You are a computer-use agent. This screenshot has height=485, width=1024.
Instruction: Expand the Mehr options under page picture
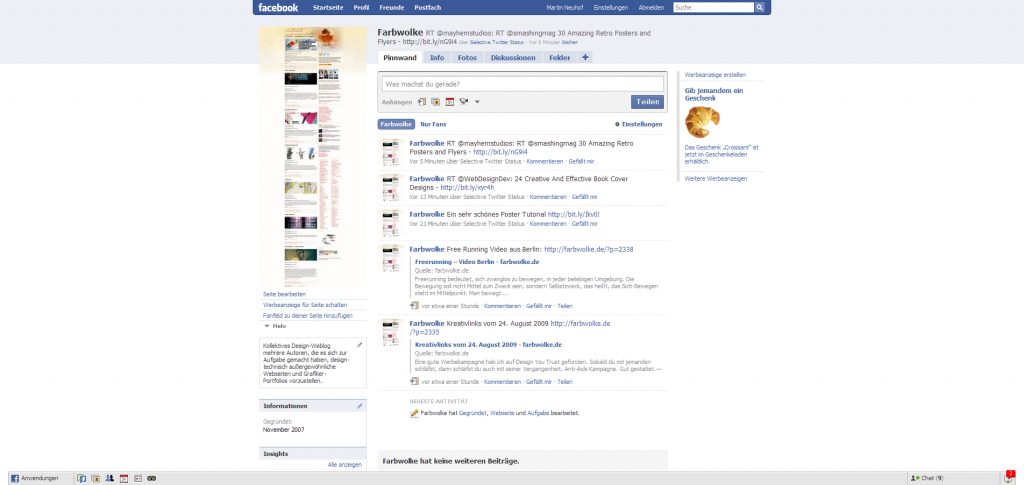pyautogui.click(x=276, y=326)
